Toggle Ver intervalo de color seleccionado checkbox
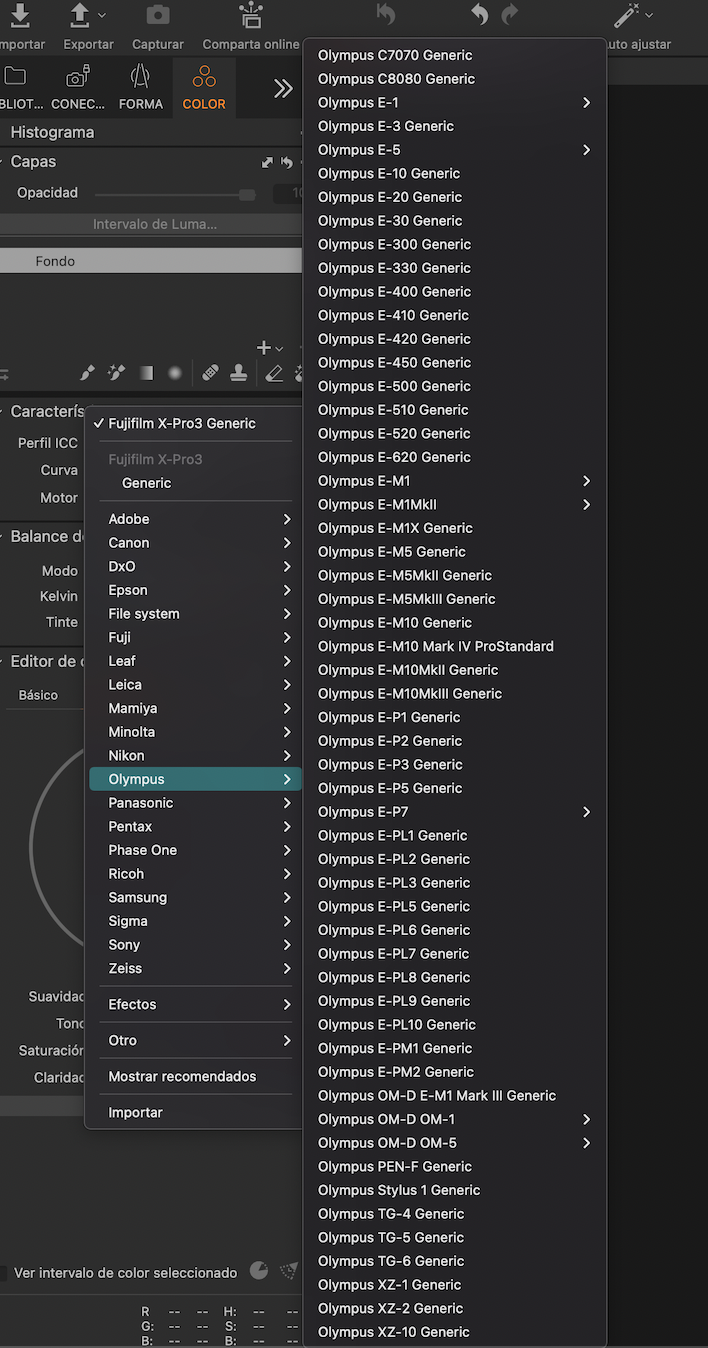 click(x=2, y=1273)
